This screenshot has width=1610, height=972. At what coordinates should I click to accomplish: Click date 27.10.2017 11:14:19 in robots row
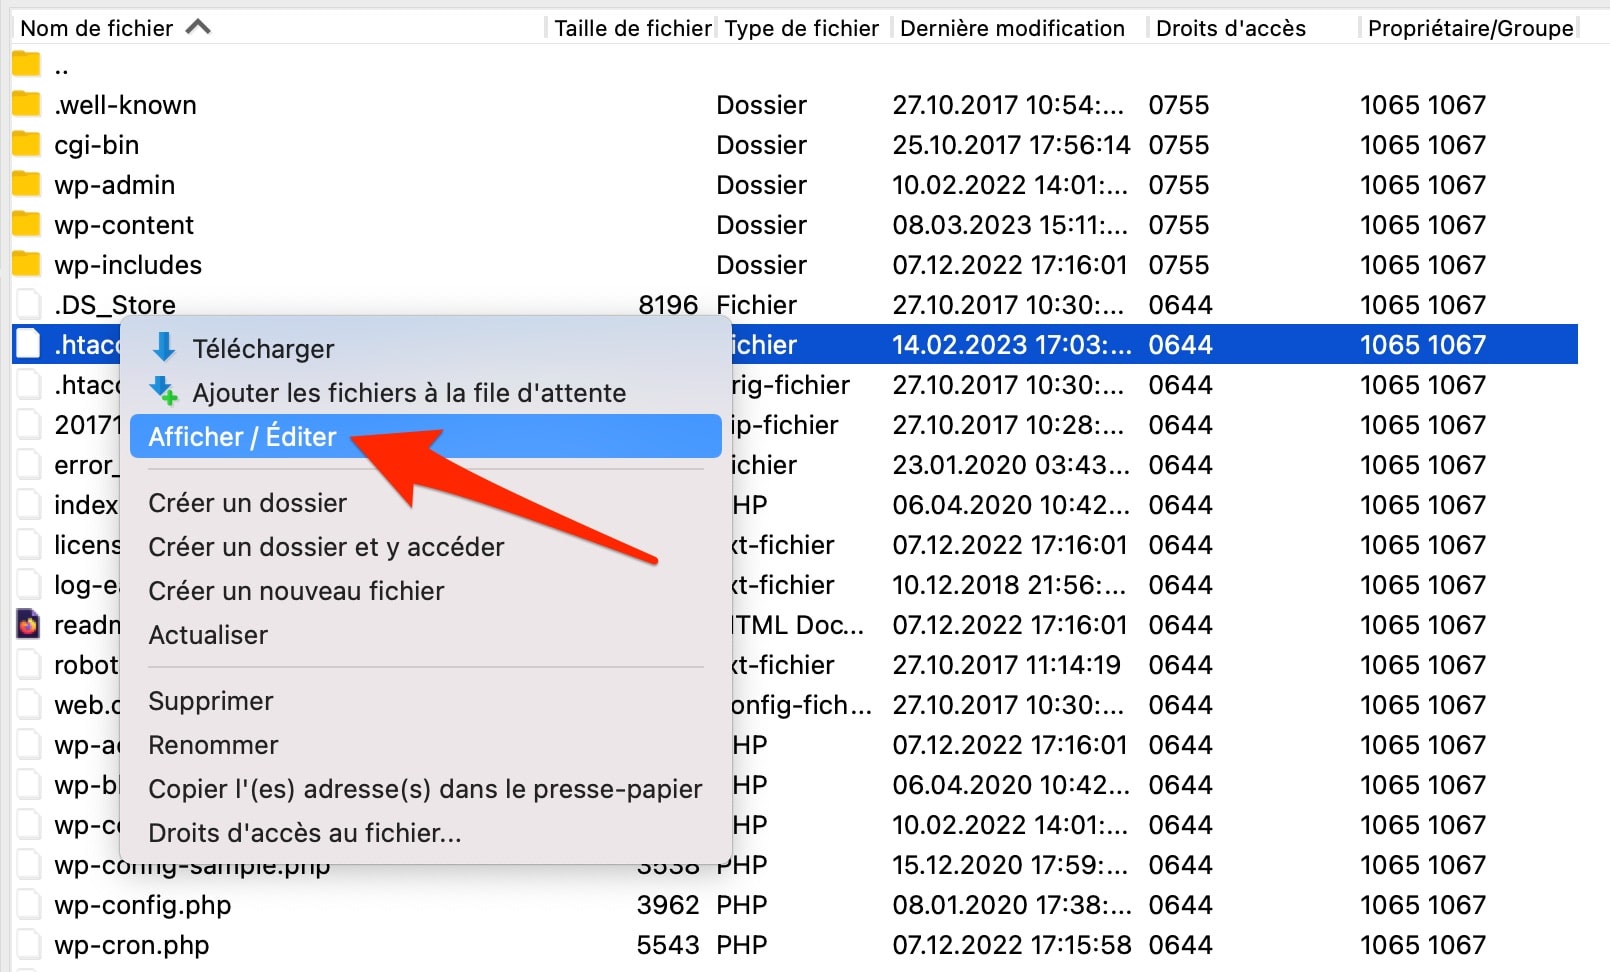coord(1006,665)
